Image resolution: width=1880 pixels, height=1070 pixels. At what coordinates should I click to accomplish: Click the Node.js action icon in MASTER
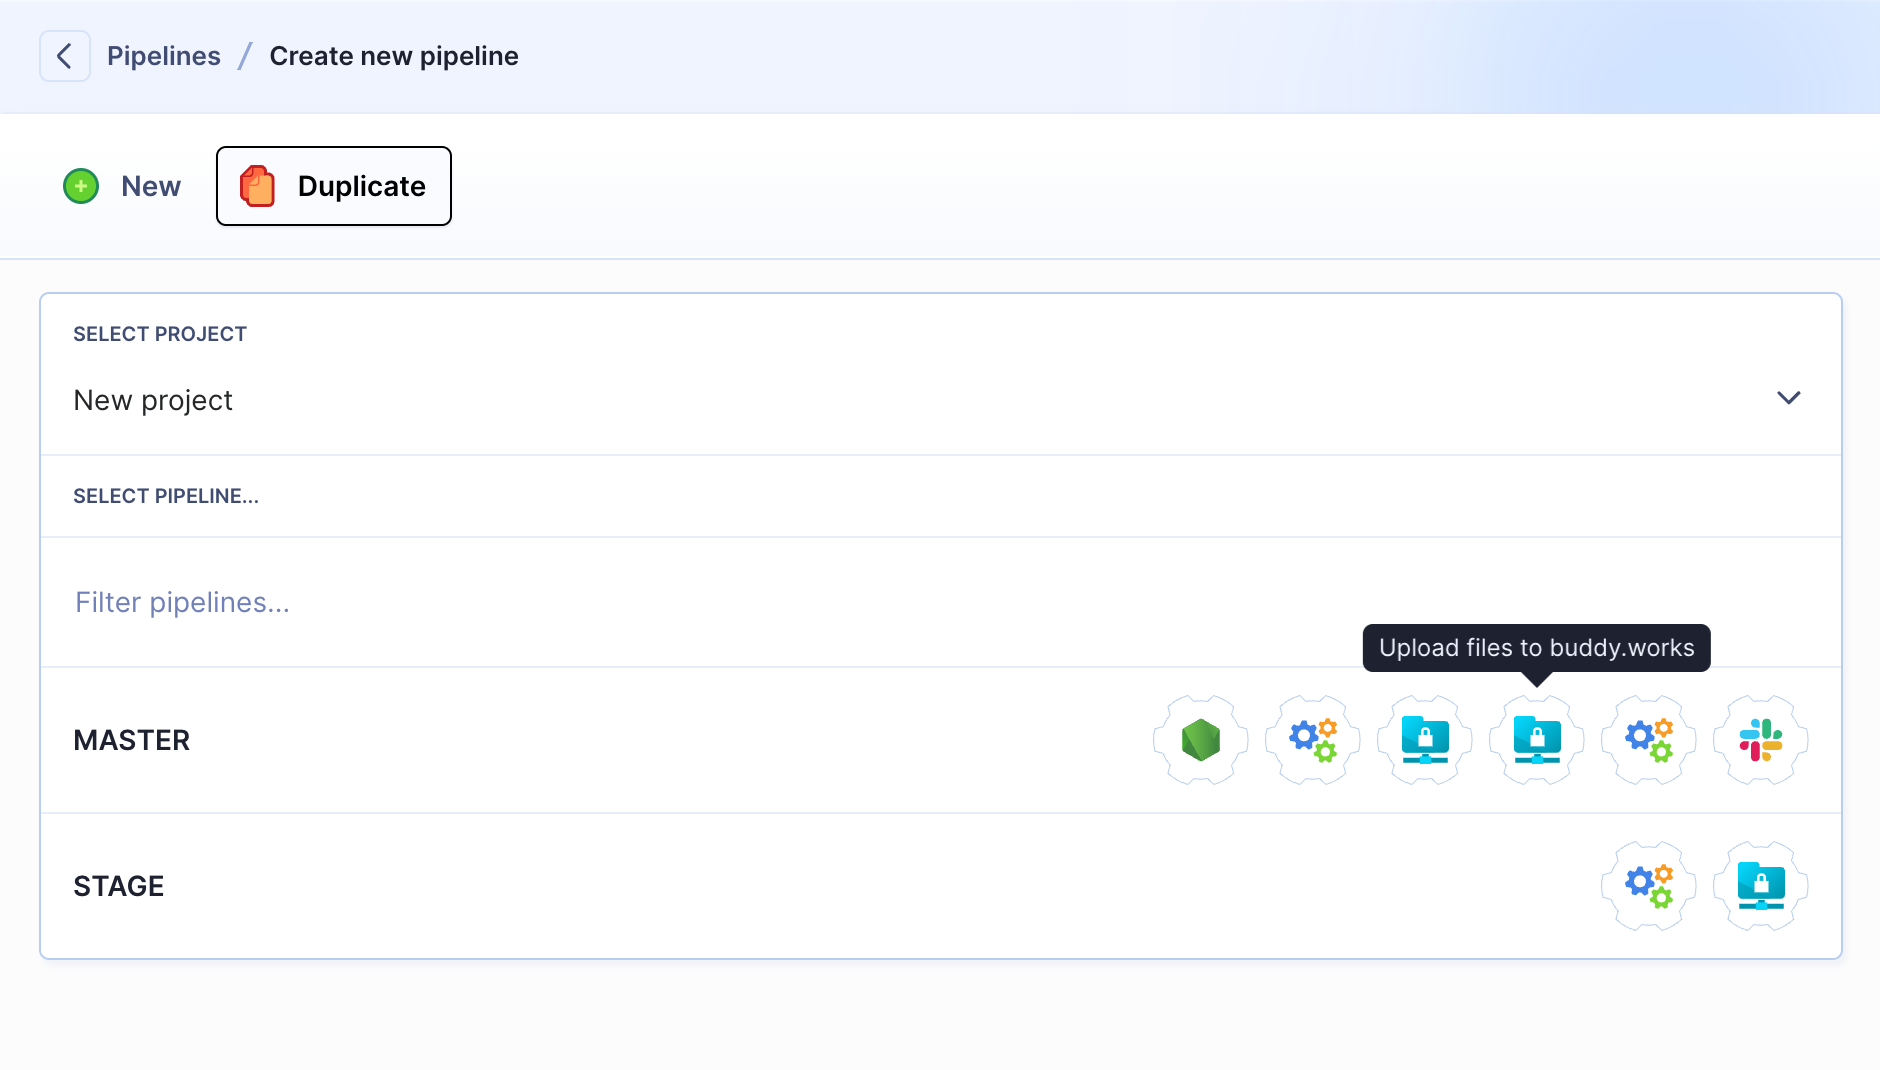(1201, 740)
